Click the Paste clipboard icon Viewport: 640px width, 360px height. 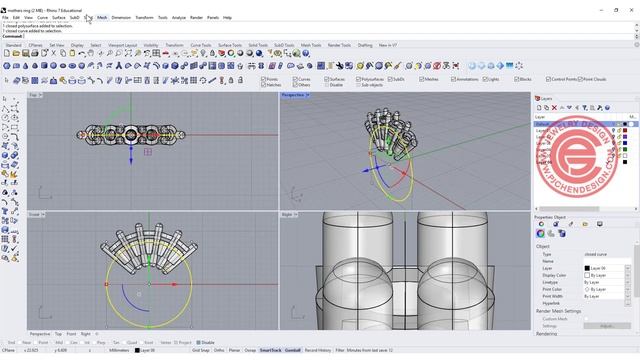[72, 53]
